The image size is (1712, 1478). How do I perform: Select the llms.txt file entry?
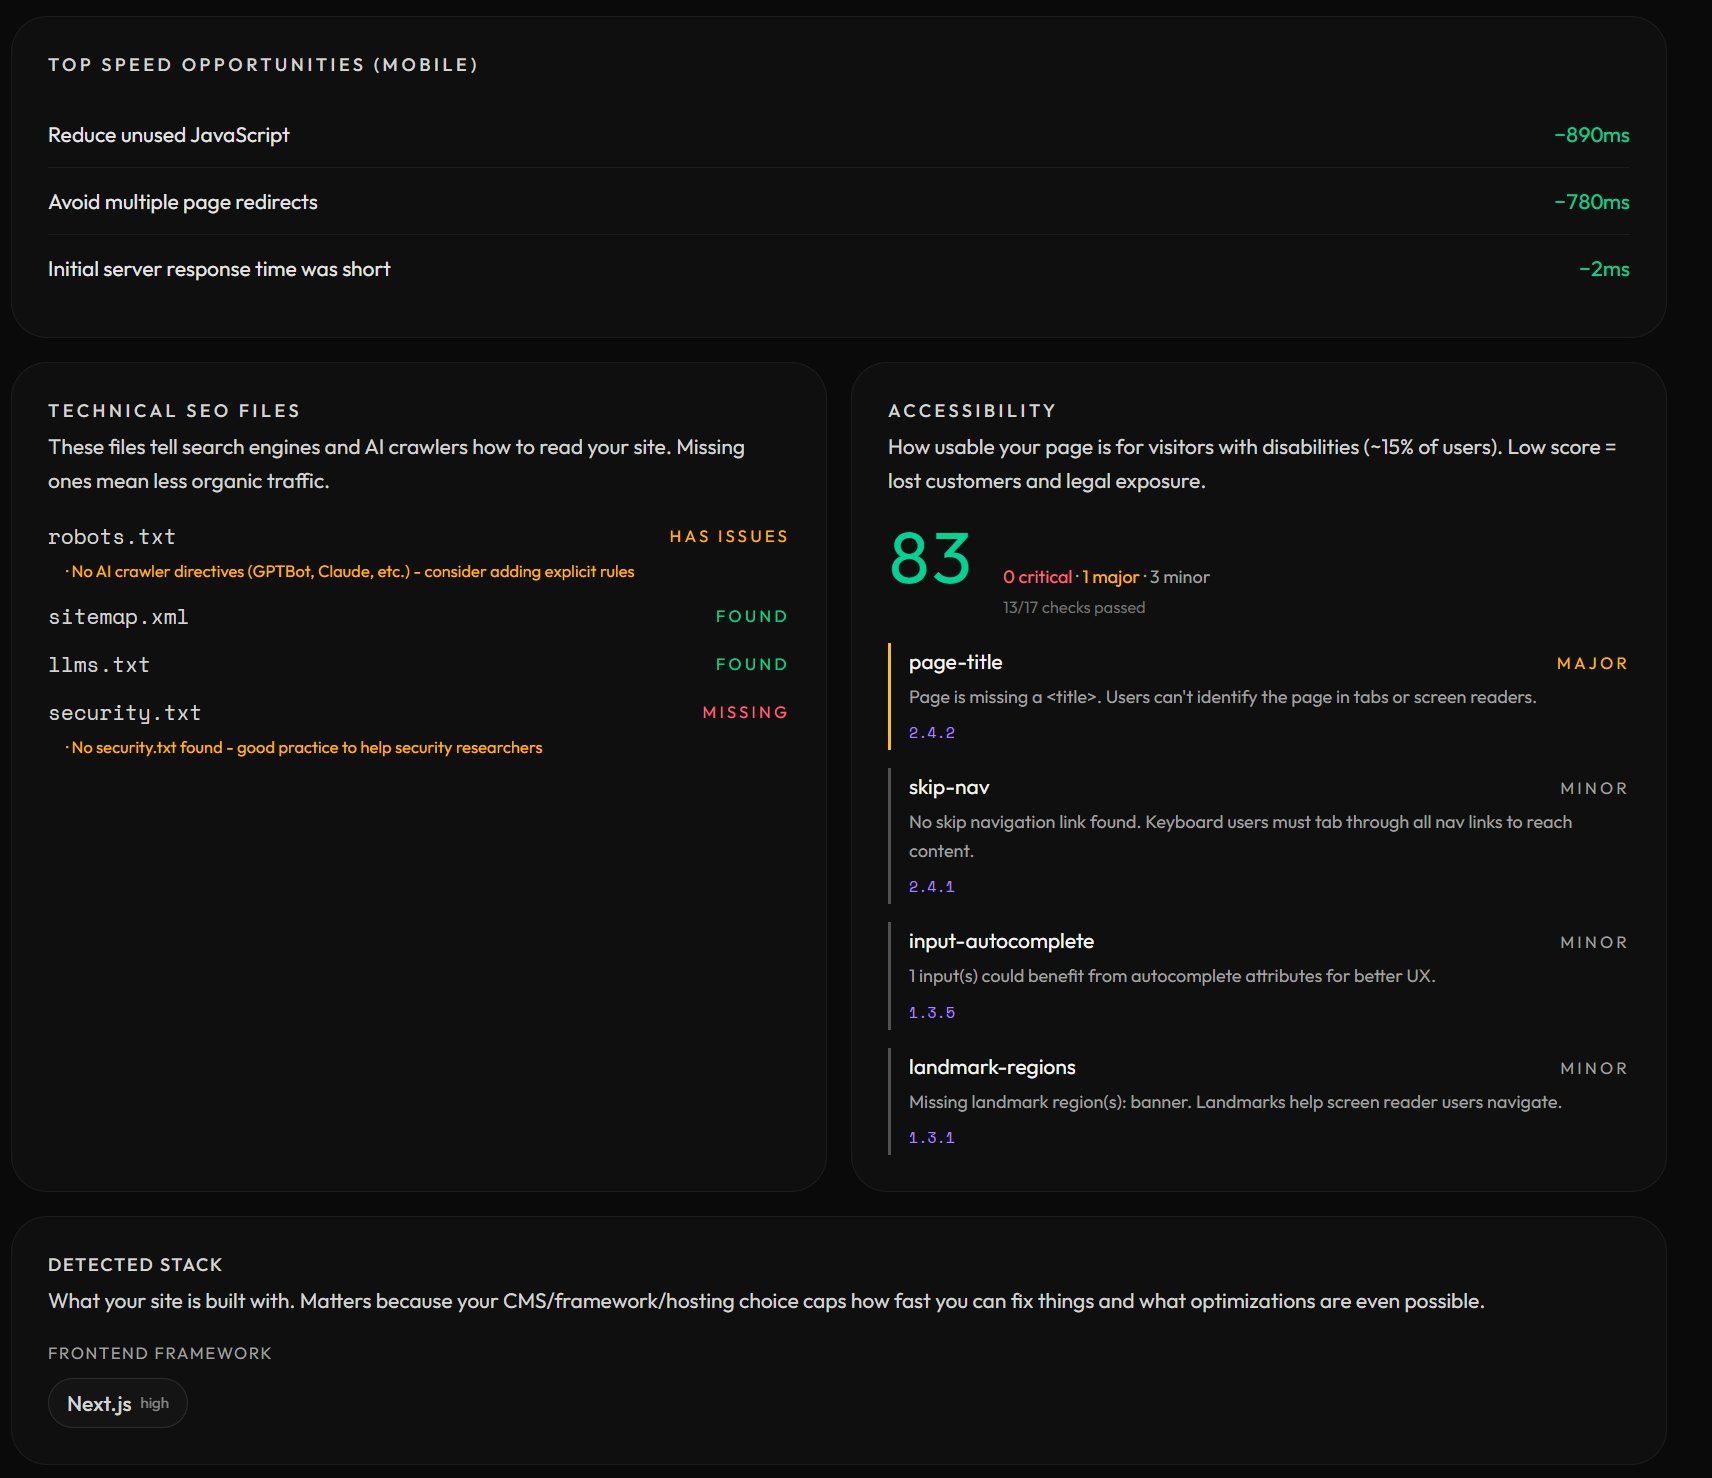pyautogui.click(x=99, y=665)
